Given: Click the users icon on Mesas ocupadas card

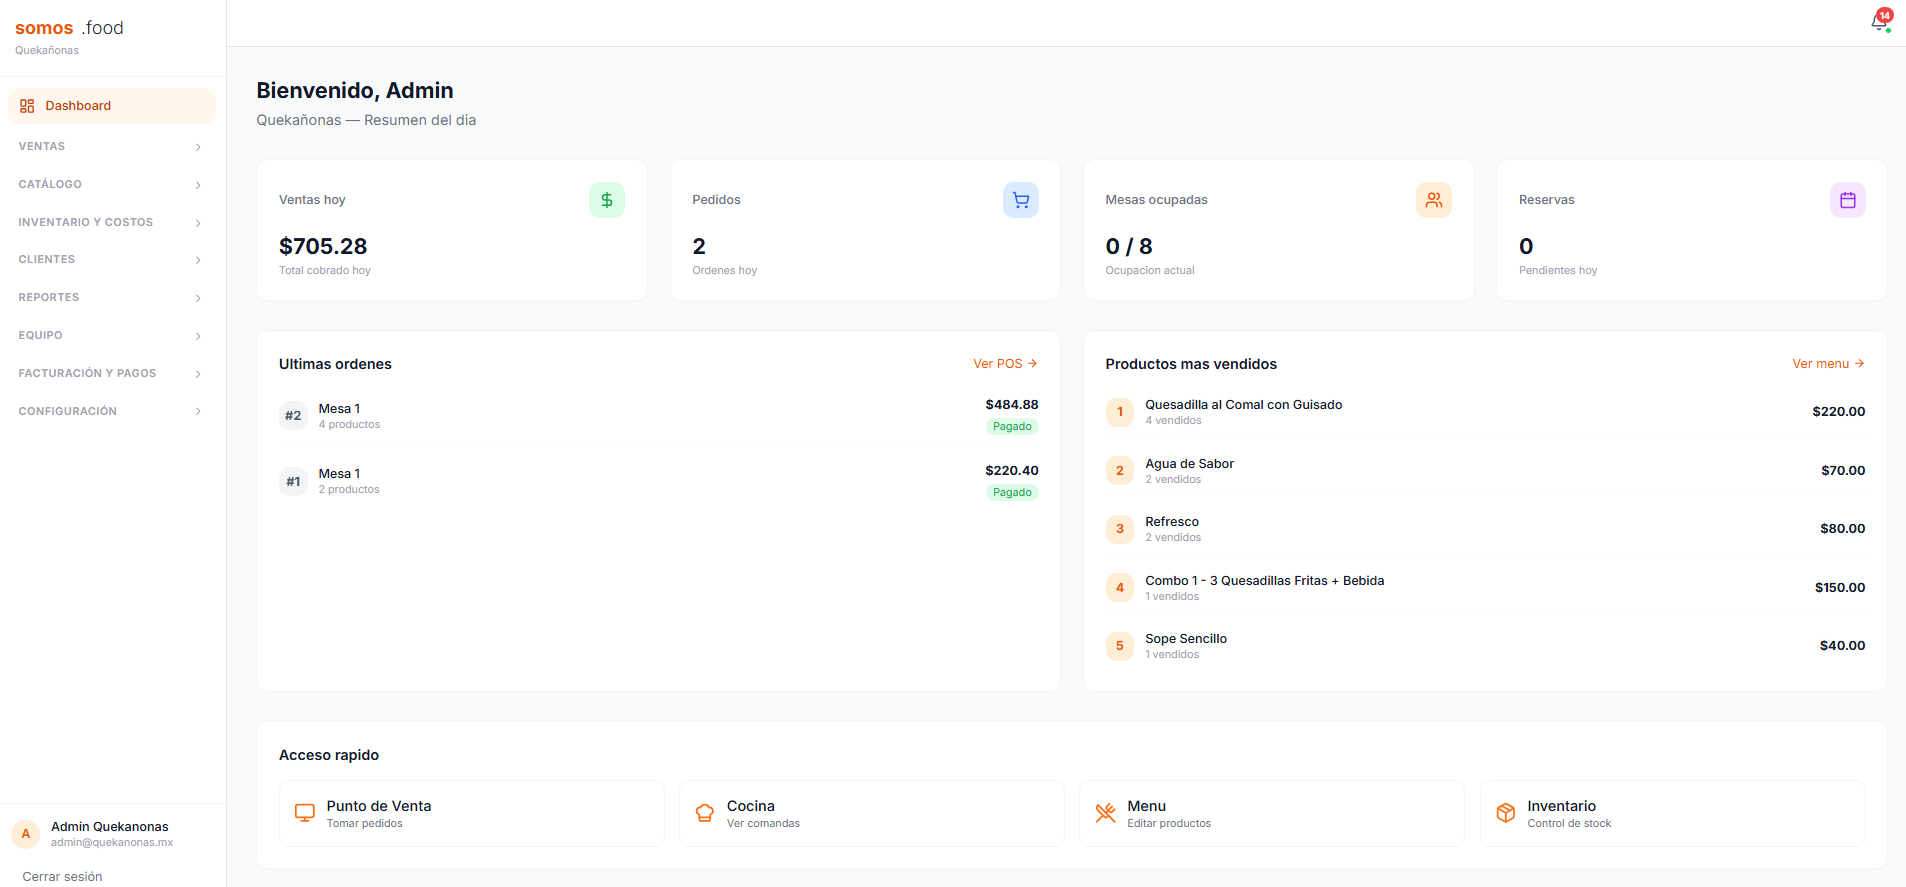Looking at the screenshot, I should point(1434,200).
